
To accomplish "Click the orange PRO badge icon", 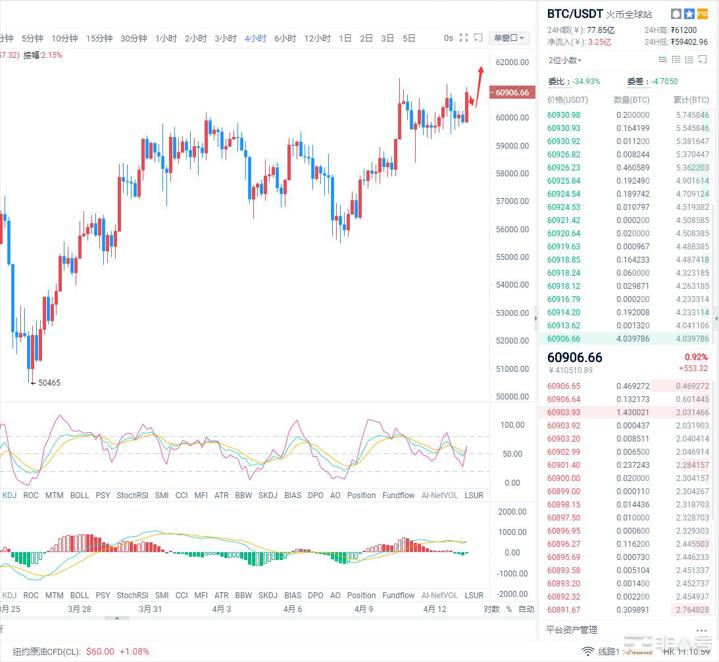I will [x=702, y=14].
